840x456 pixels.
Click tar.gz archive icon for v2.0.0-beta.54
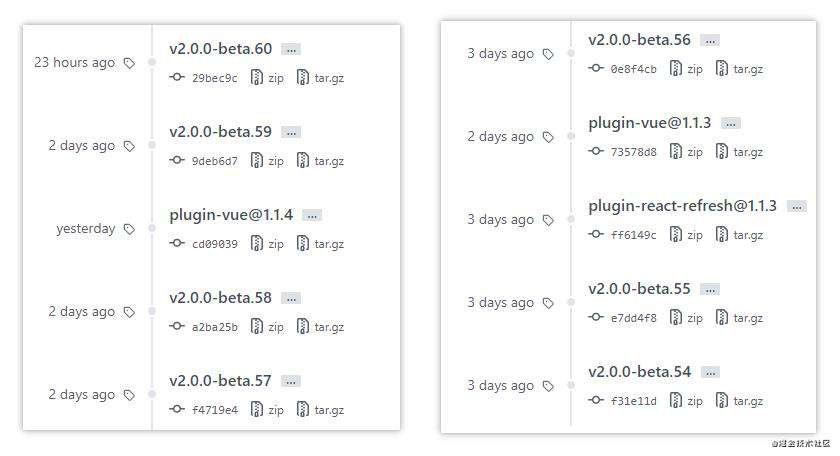(x=722, y=400)
